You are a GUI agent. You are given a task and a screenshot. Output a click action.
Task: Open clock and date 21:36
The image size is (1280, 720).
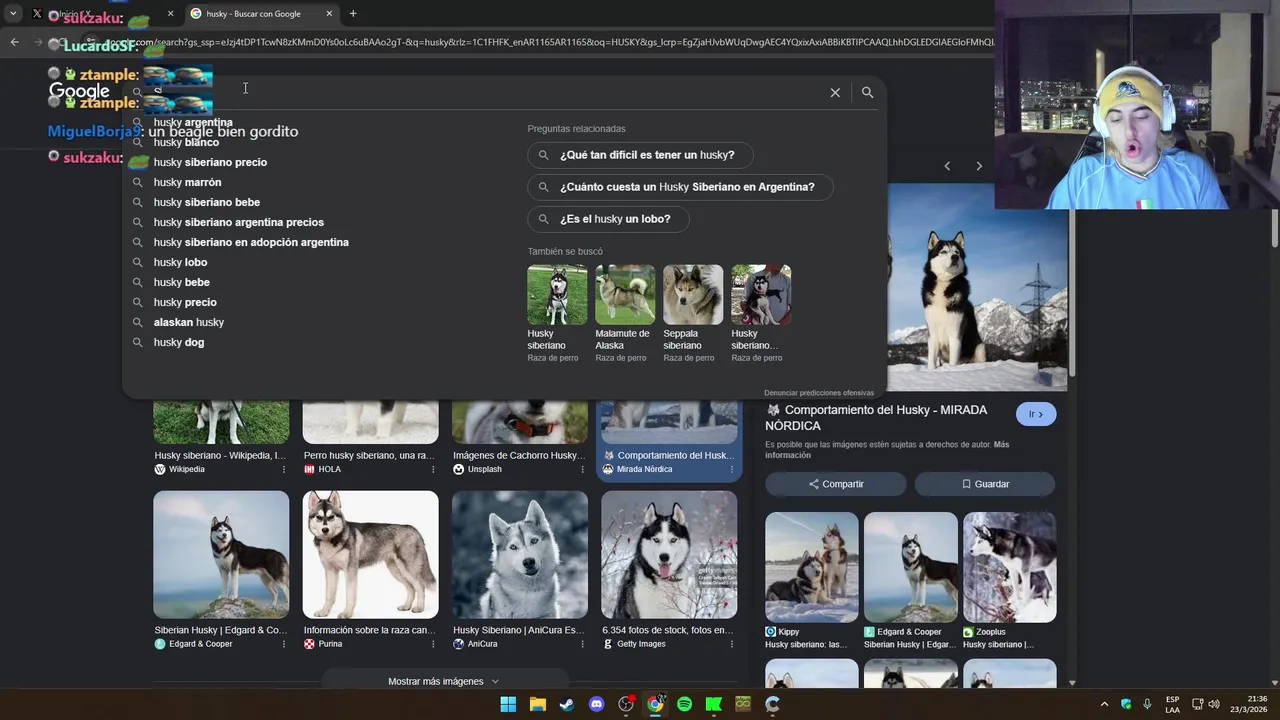tap(1249, 704)
